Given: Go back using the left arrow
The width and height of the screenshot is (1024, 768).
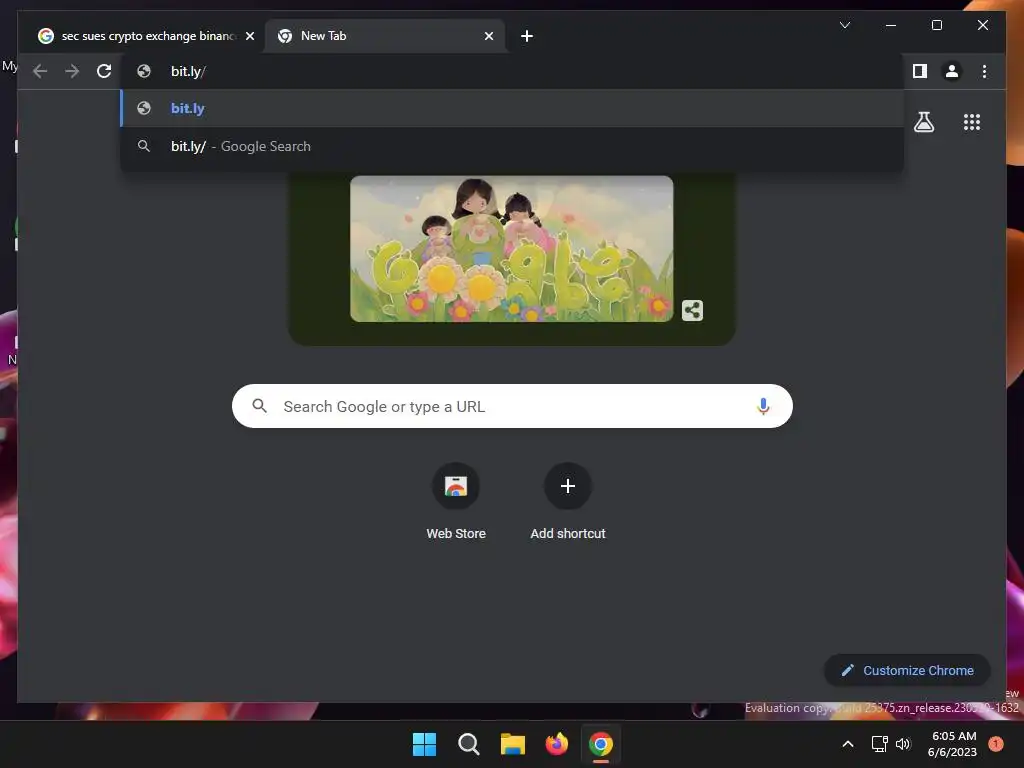Looking at the screenshot, I should pyautogui.click(x=40, y=71).
